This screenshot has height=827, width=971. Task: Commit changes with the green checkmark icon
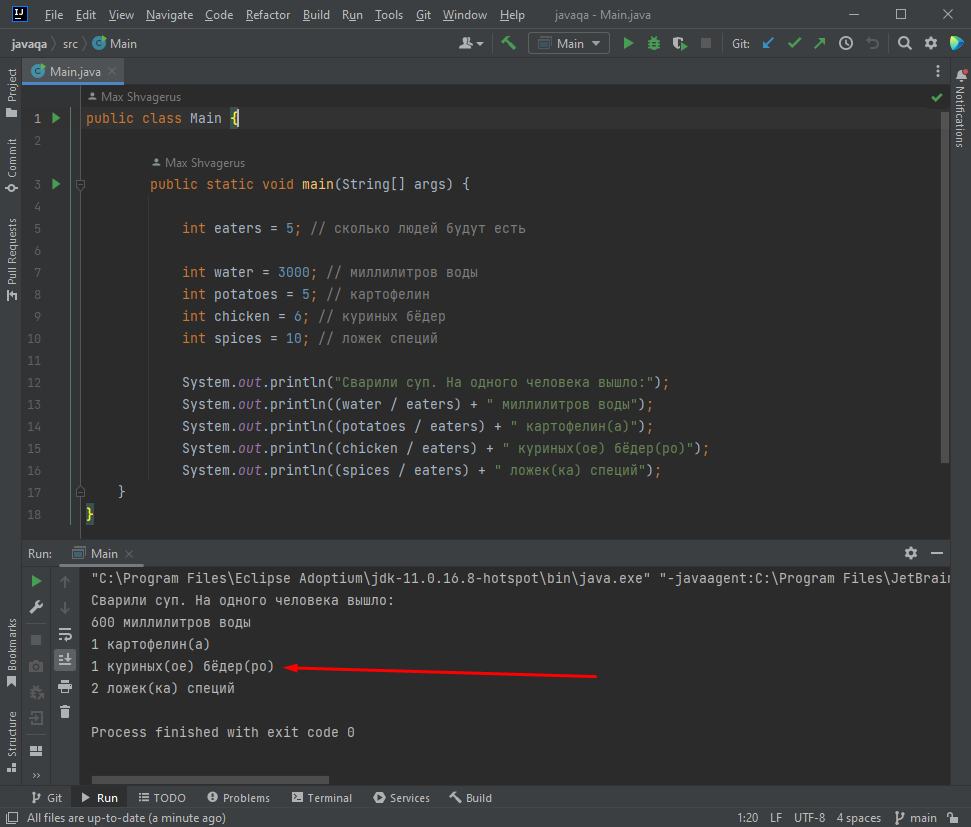tap(793, 43)
